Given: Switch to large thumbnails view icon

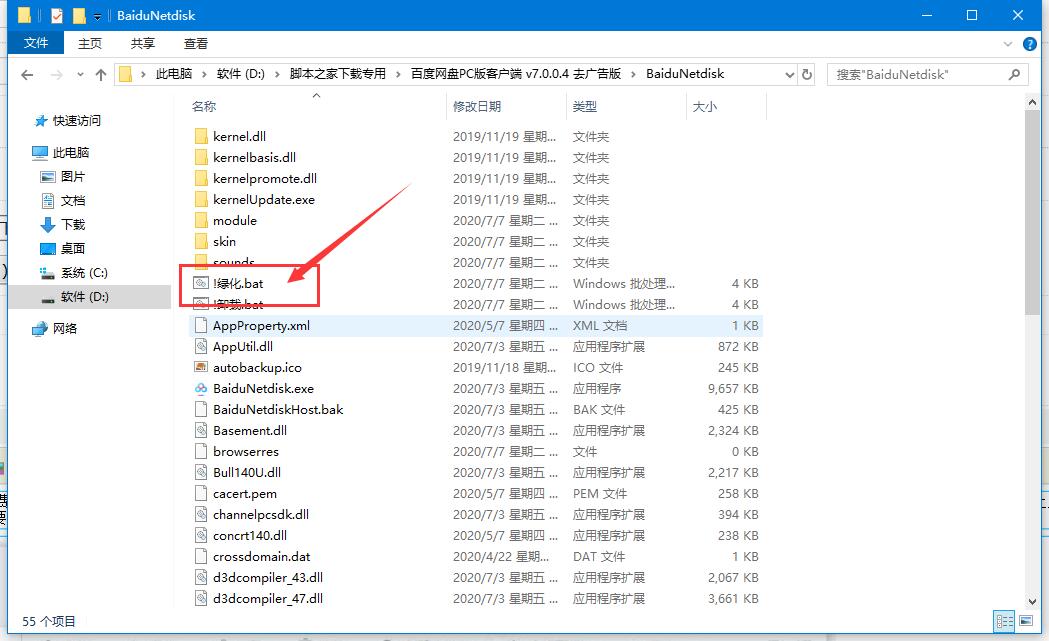Looking at the screenshot, I should [x=1026, y=621].
